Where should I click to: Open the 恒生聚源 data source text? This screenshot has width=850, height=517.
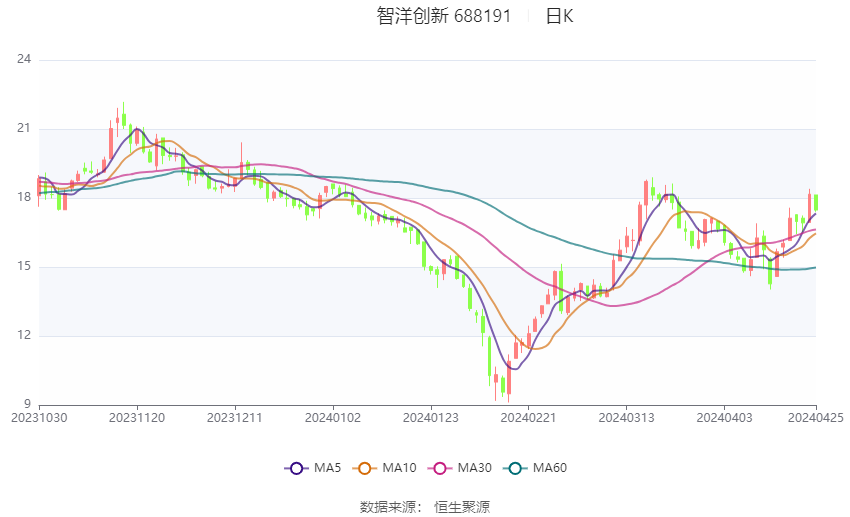[462, 507]
